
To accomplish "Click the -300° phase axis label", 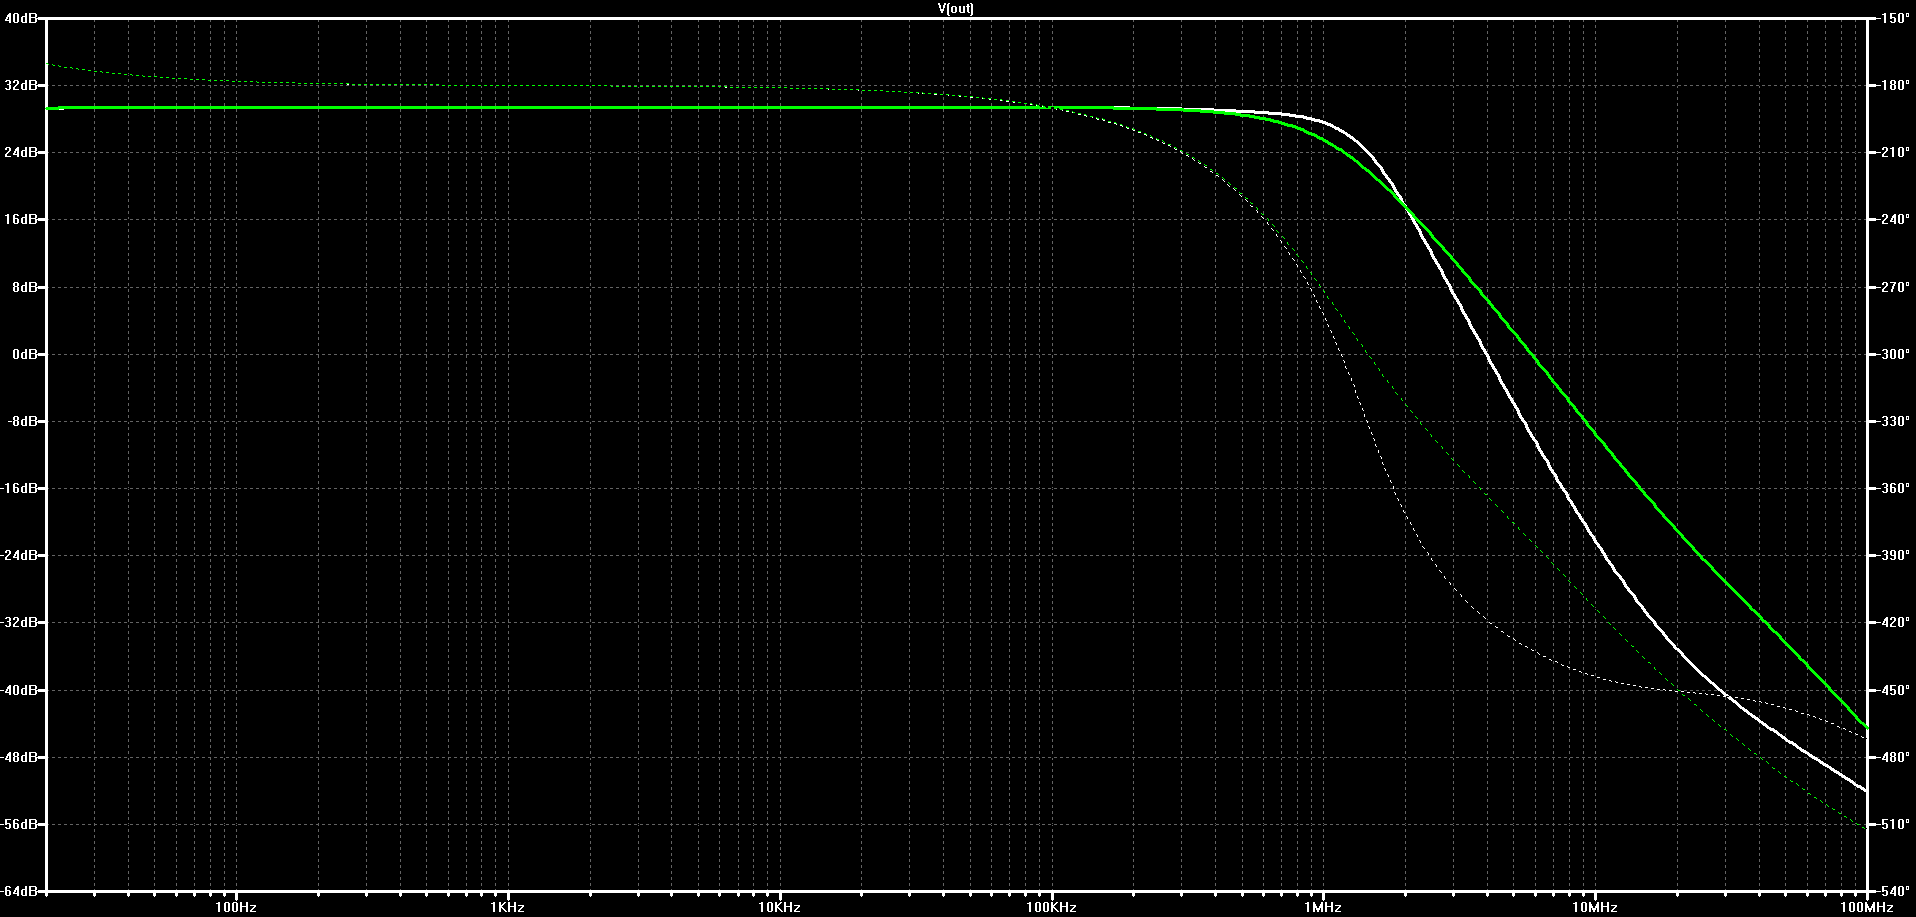I will click(1894, 354).
